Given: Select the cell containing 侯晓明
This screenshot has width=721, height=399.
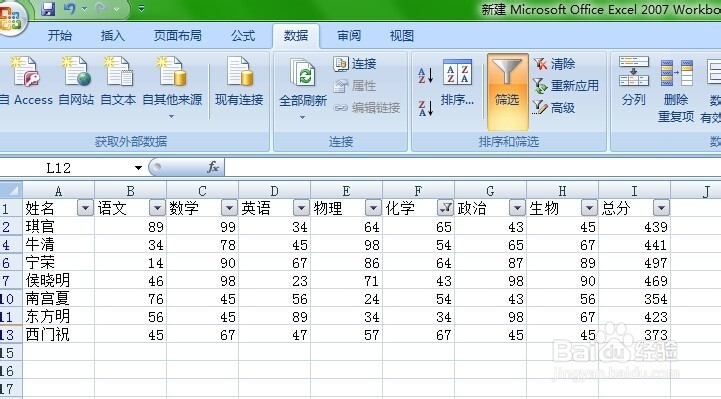Looking at the screenshot, I should [58, 280].
